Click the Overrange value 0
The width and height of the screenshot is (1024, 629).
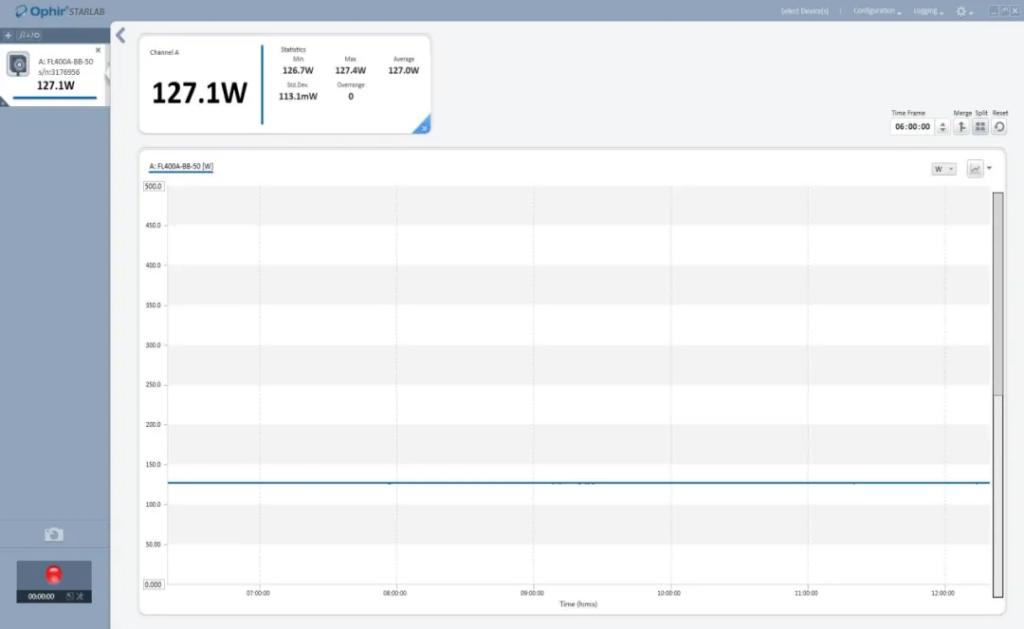[351, 97]
